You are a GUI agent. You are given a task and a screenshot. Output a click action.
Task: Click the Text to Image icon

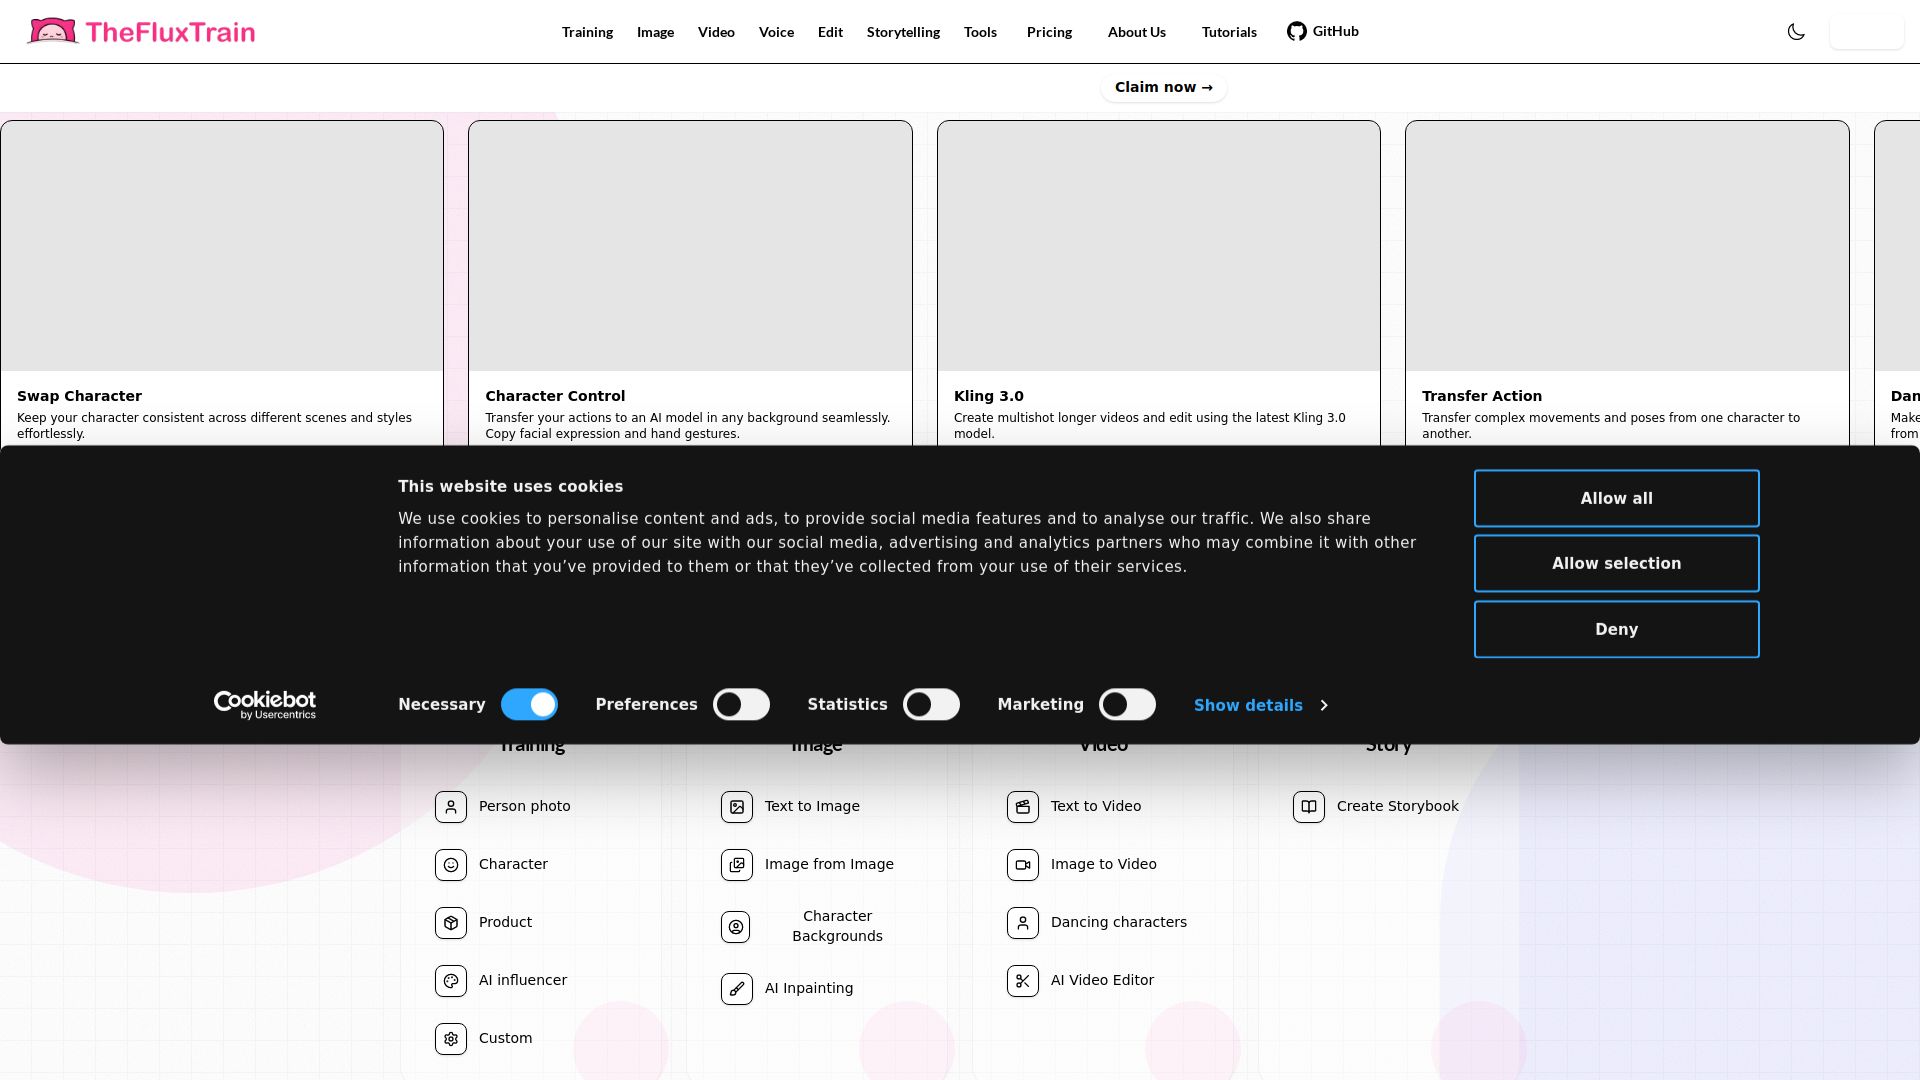click(737, 807)
